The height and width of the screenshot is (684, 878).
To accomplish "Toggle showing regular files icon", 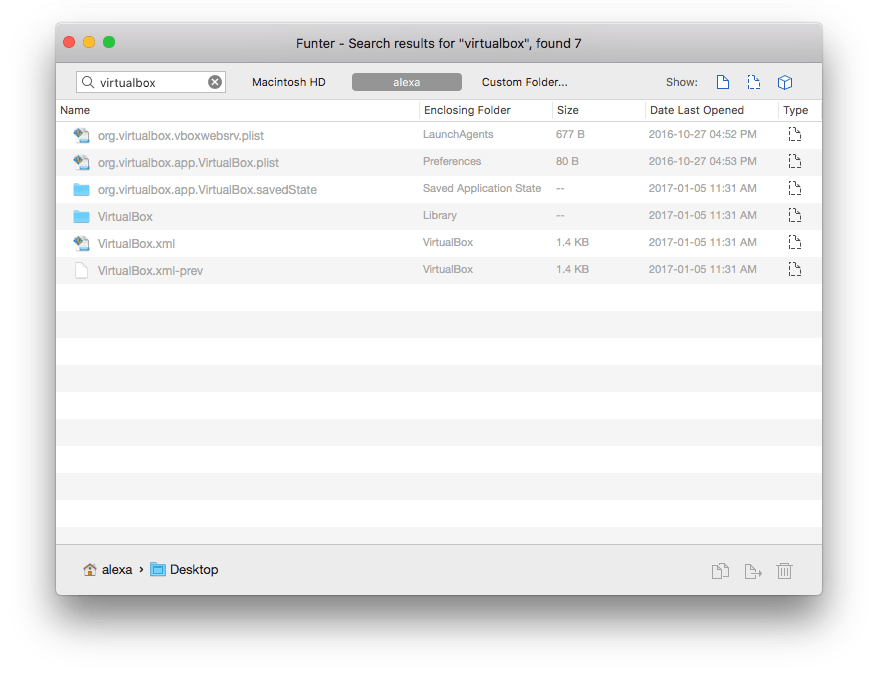I will click(723, 82).
